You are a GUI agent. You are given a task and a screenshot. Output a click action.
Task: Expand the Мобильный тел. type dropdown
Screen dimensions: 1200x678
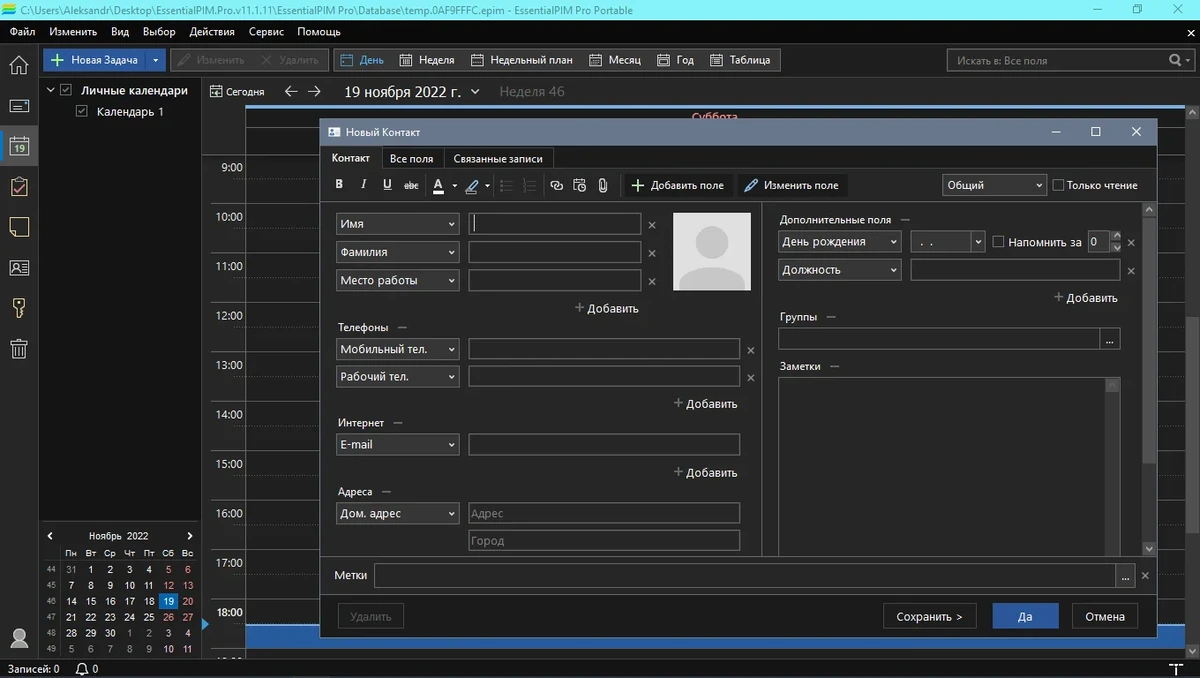(398, 349)
